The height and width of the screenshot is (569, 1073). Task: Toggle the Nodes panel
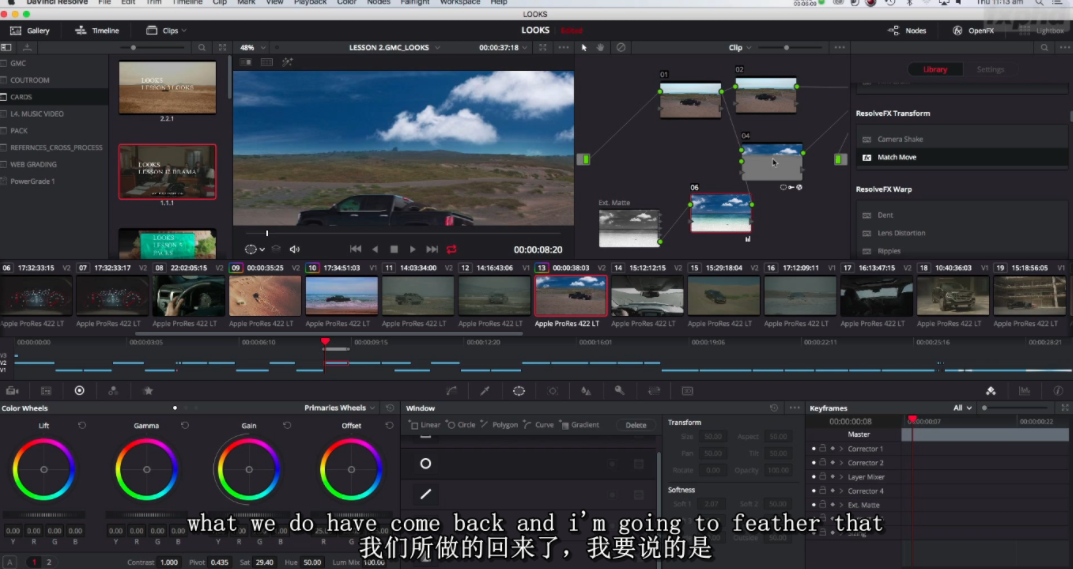(x=907, y=30)
